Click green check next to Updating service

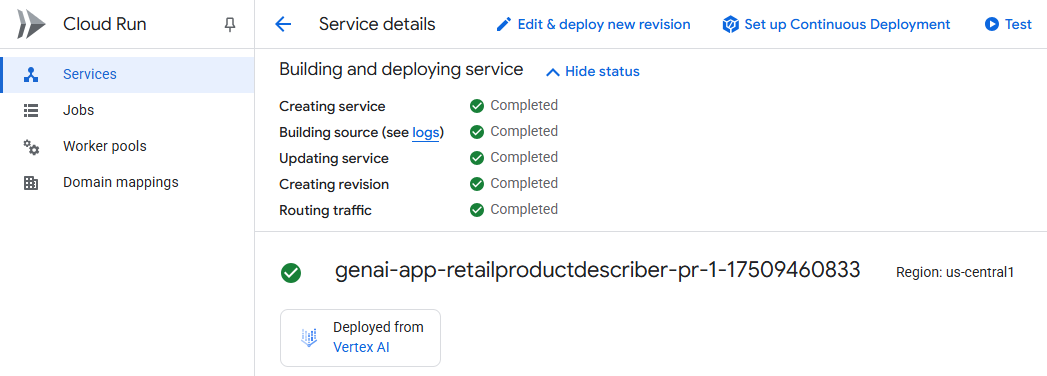[477, 158]
